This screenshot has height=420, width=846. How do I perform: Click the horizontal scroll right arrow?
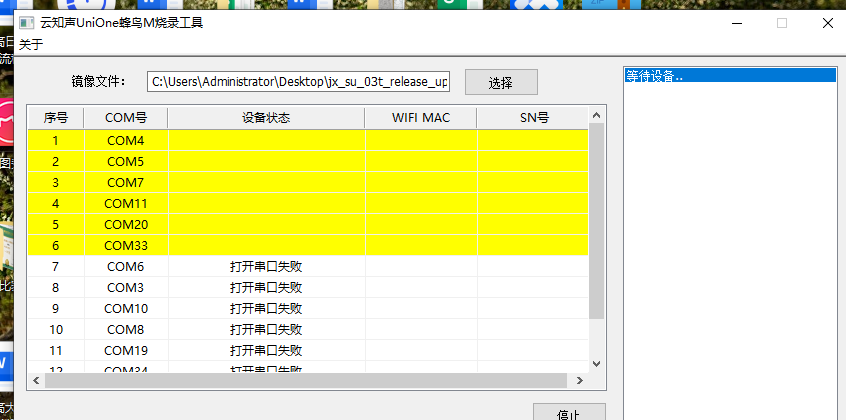coord(580,381)
